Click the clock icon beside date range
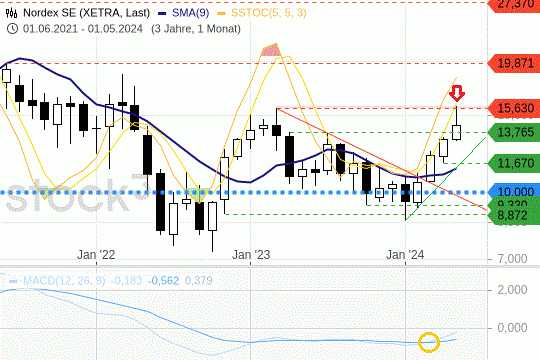The height and width of the screenshot is (360, 540). (12, 29)
